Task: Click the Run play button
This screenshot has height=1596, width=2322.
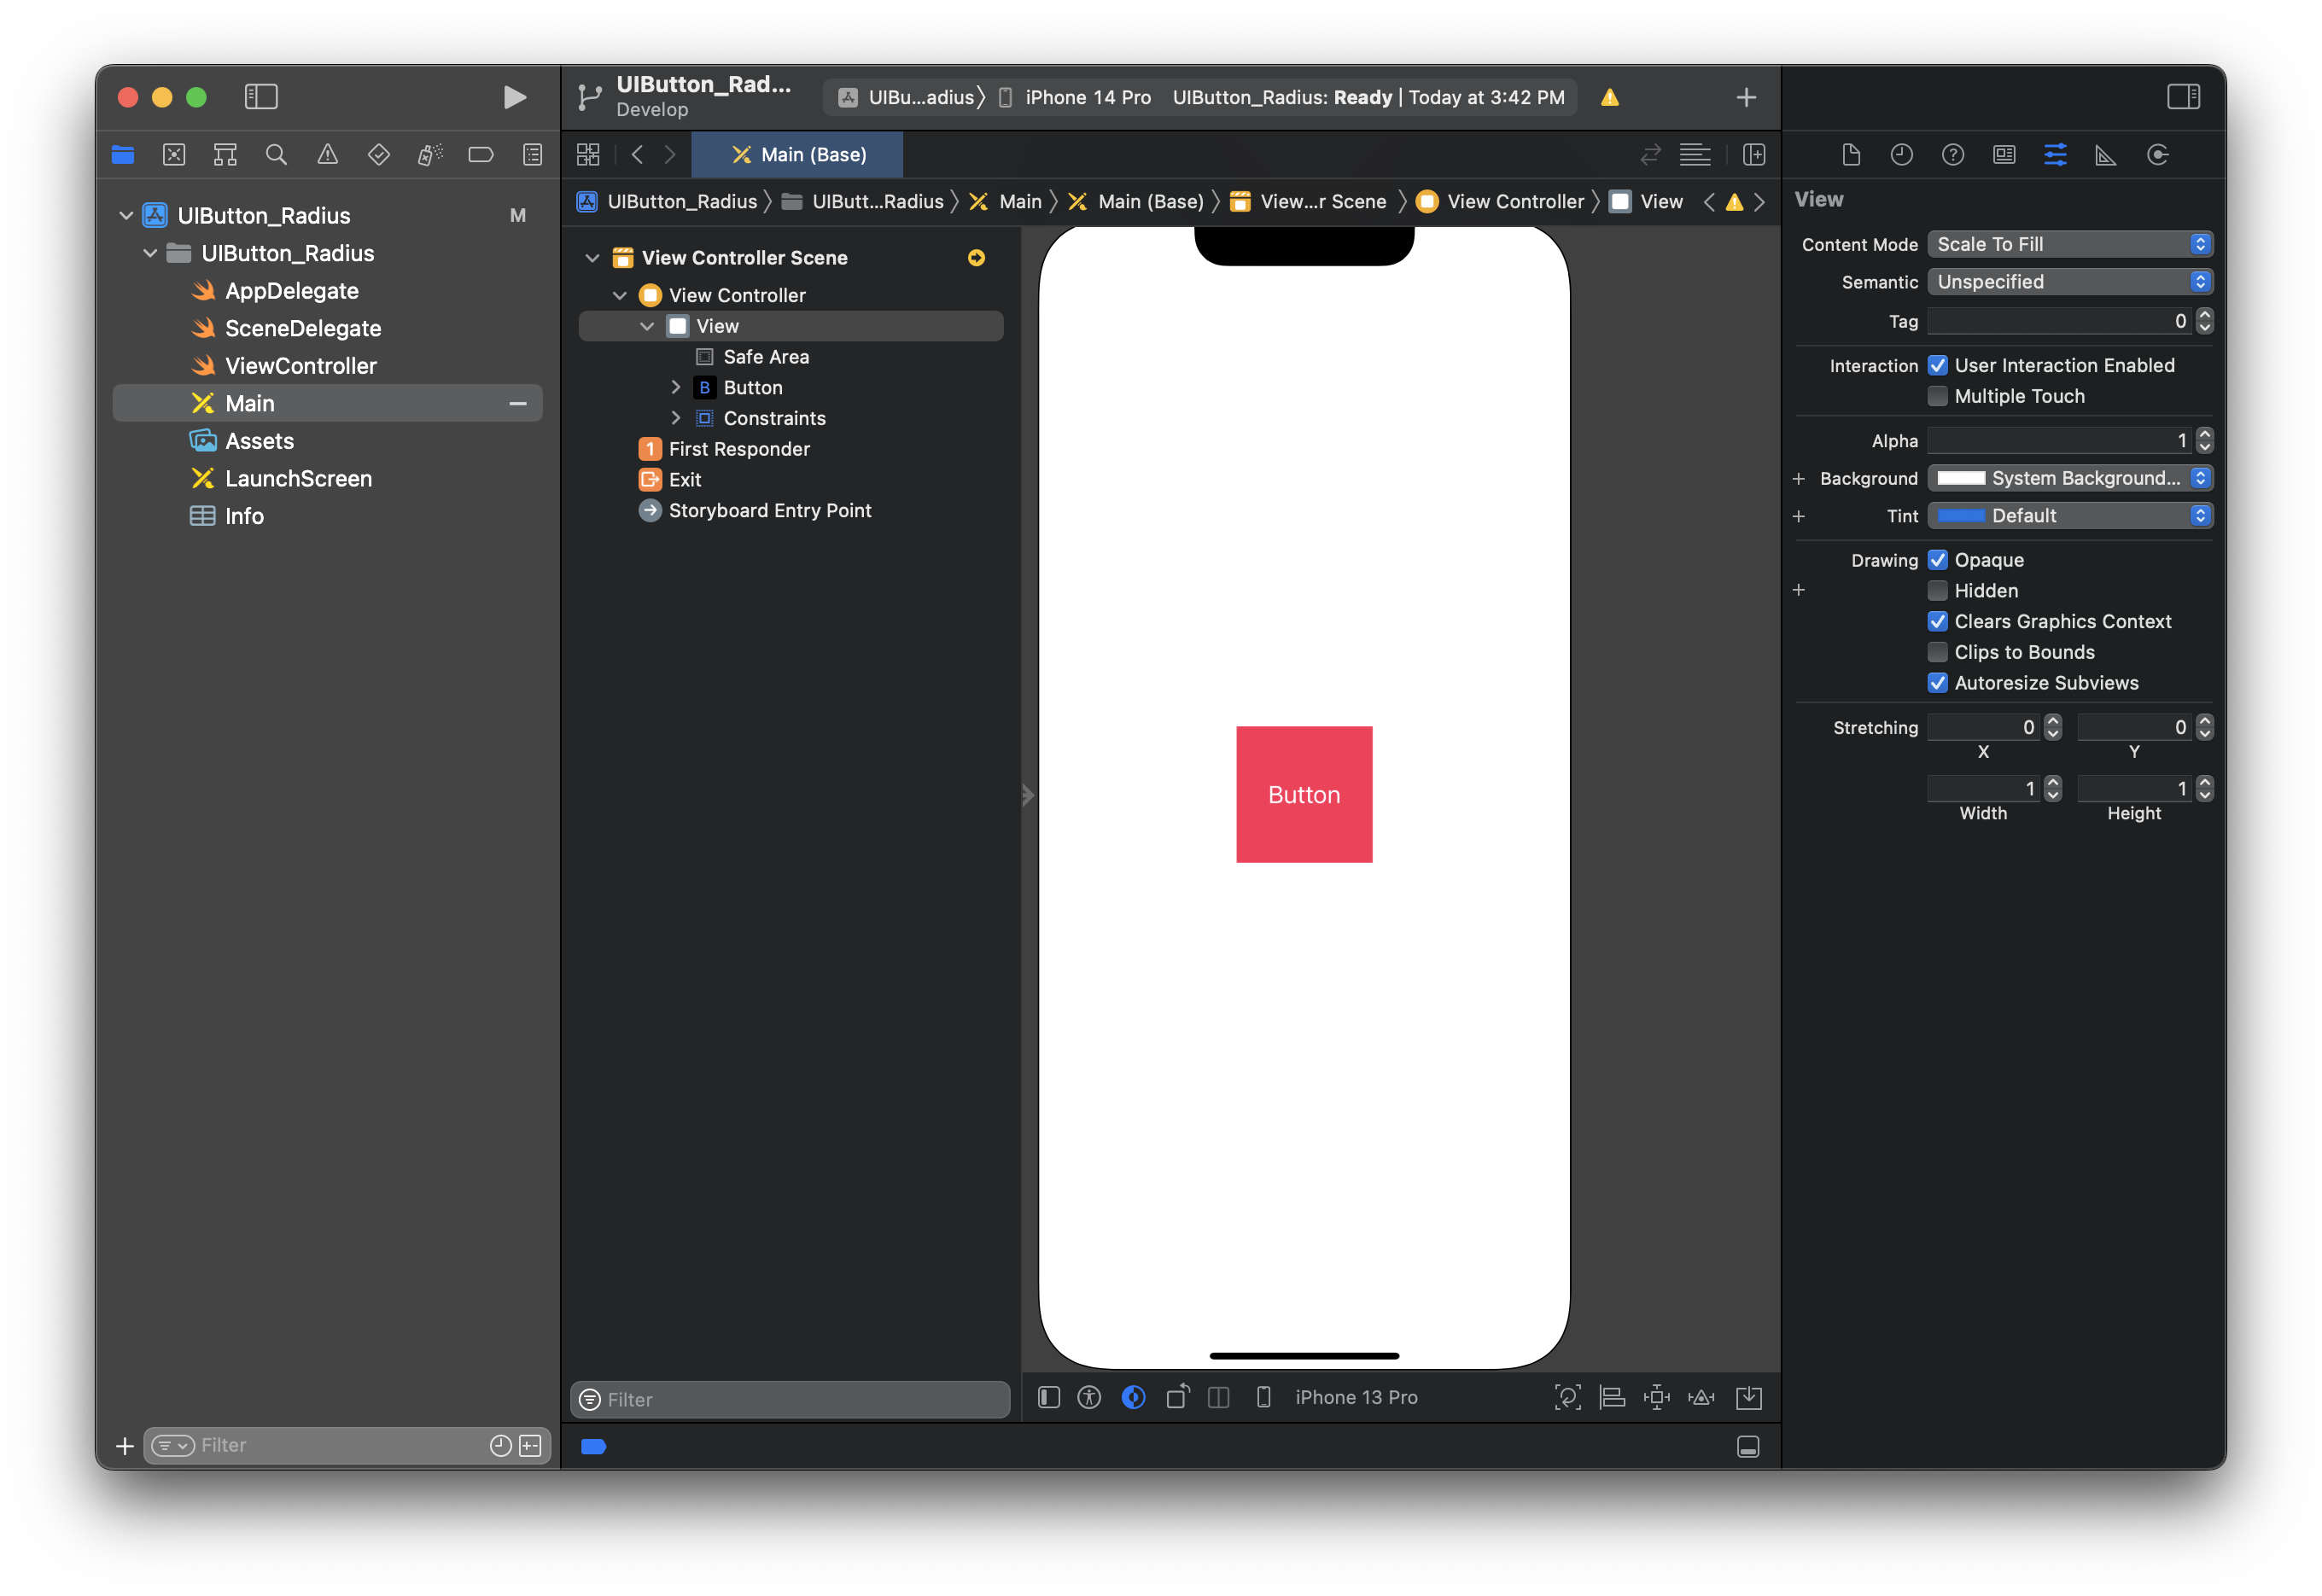Action: [x=514, y=97]
